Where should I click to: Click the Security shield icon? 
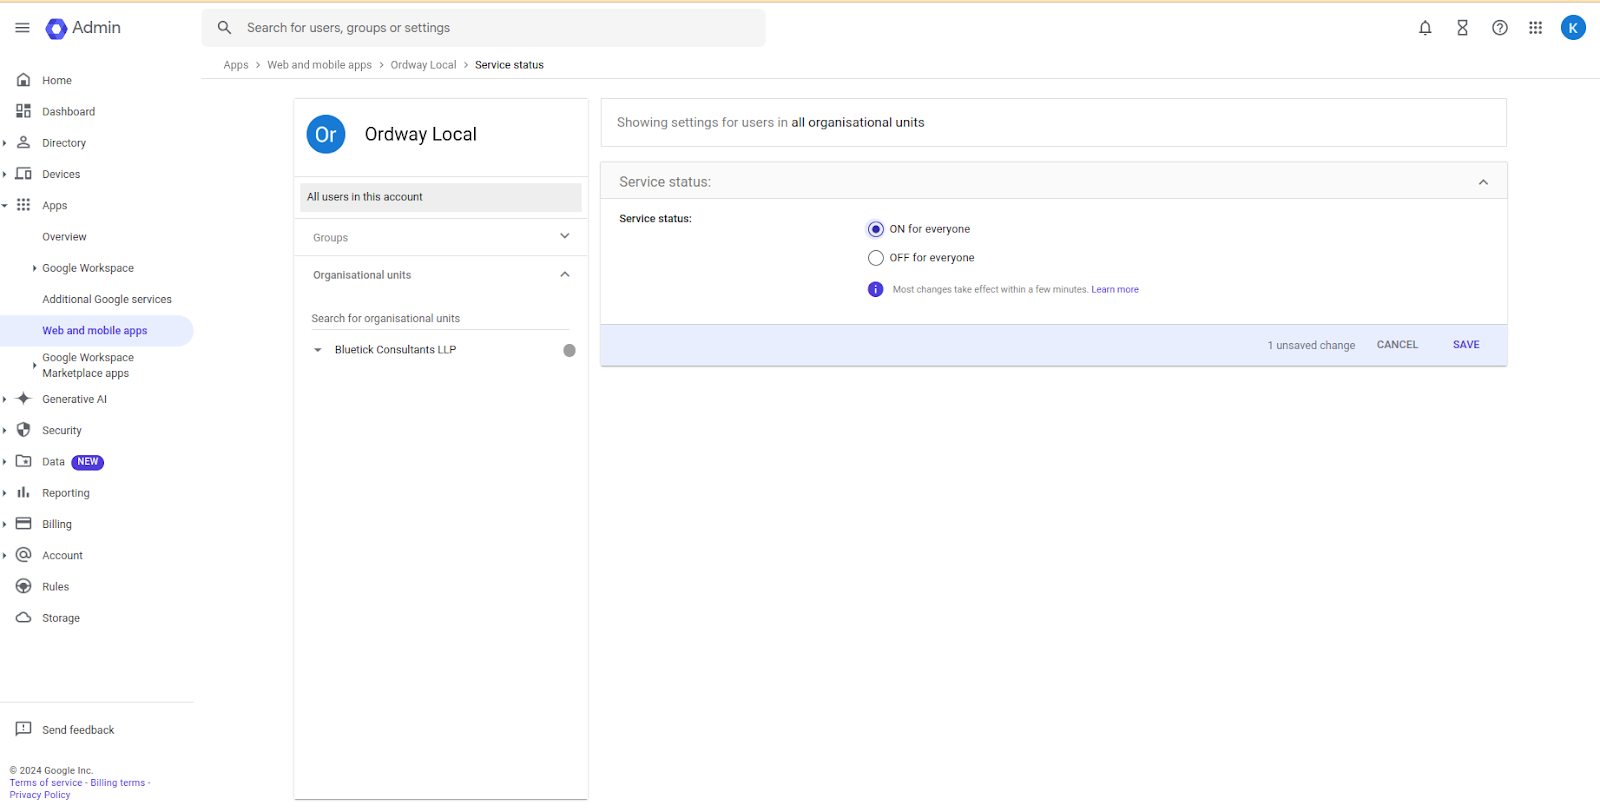tap(23, 430)
